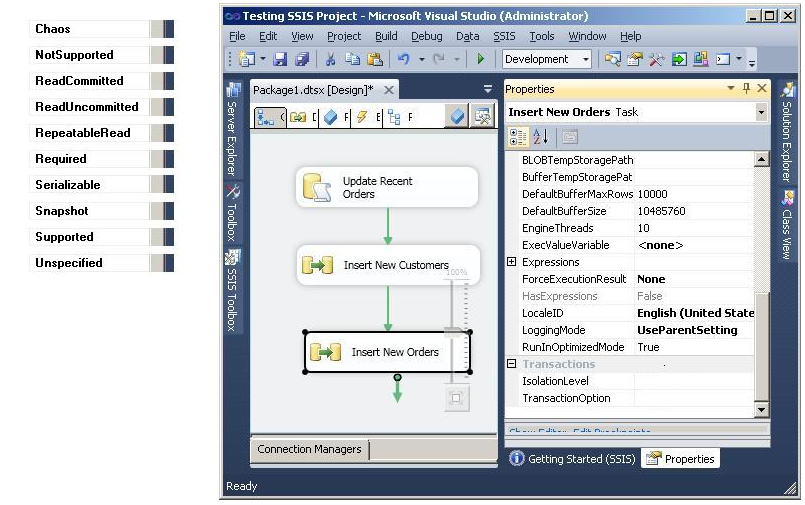The image size is (805, 505).
Task: Select the Update Recent Orders task
Action: (387, 187)
